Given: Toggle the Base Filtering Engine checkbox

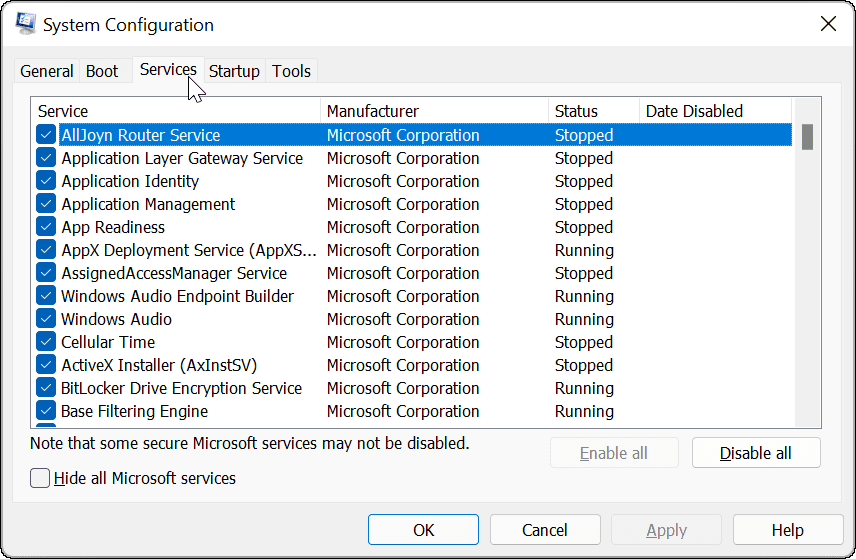Looking at the screenshot, I should pos(46,411).
